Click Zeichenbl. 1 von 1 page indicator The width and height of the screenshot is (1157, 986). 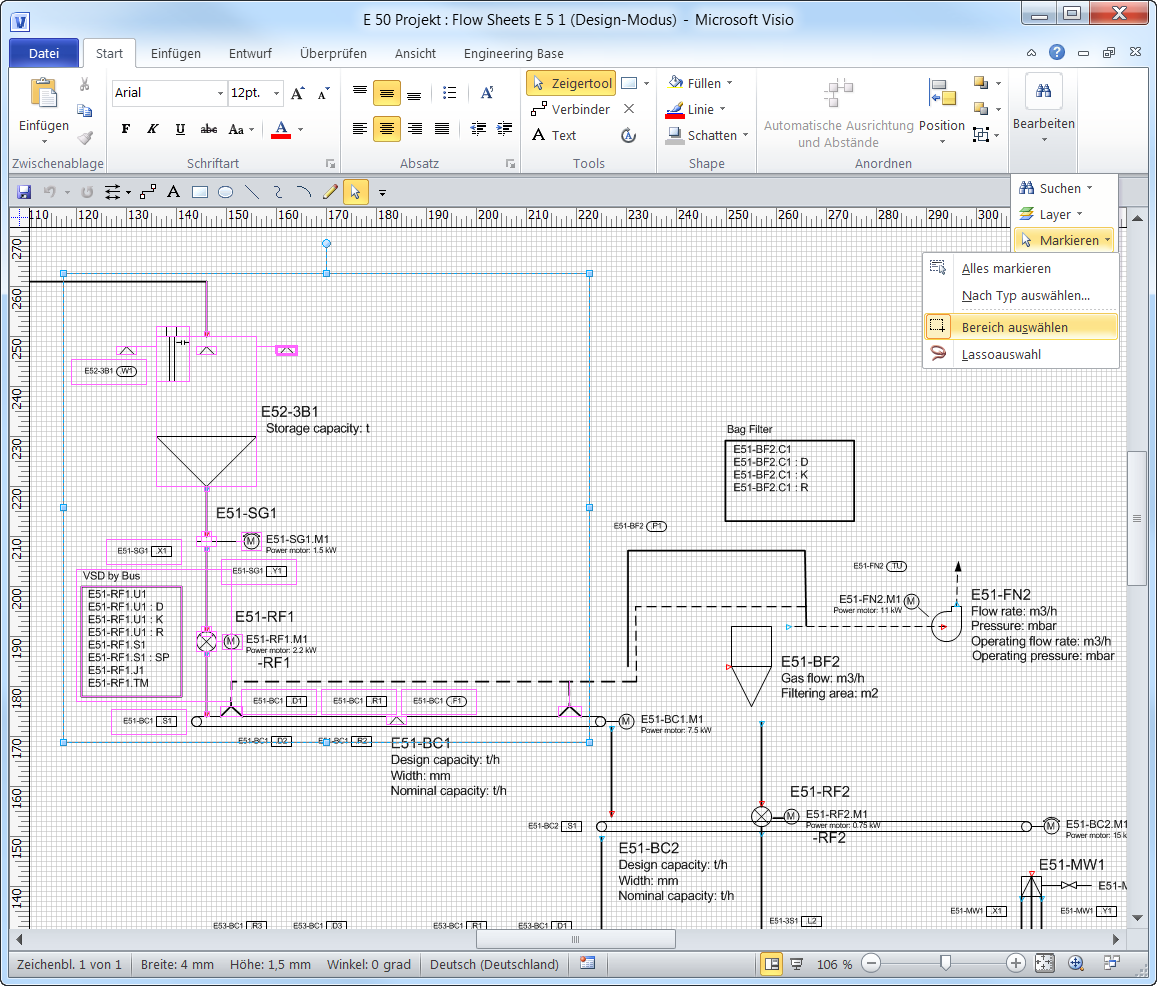point(69,964)
